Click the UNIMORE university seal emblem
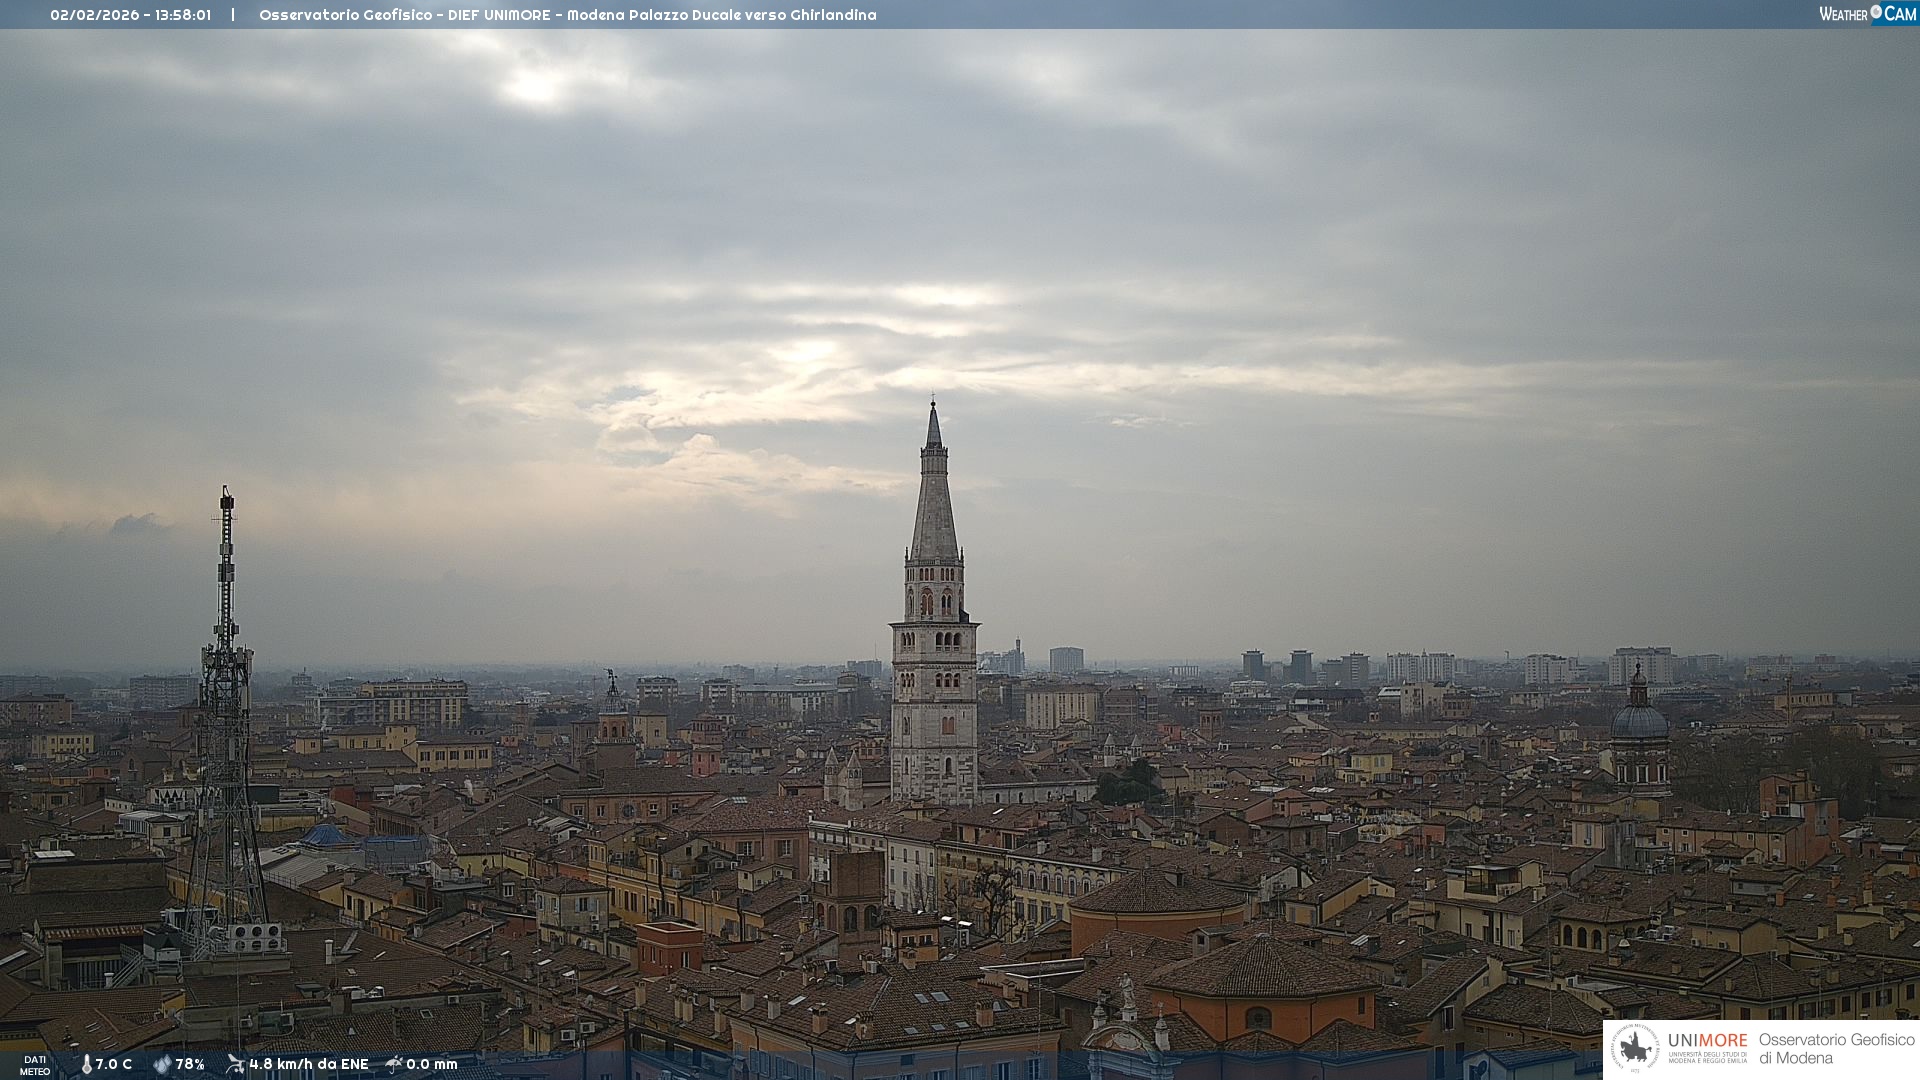The width and height of the screenshot is (1920, 1080). tap(1635, 1049)
